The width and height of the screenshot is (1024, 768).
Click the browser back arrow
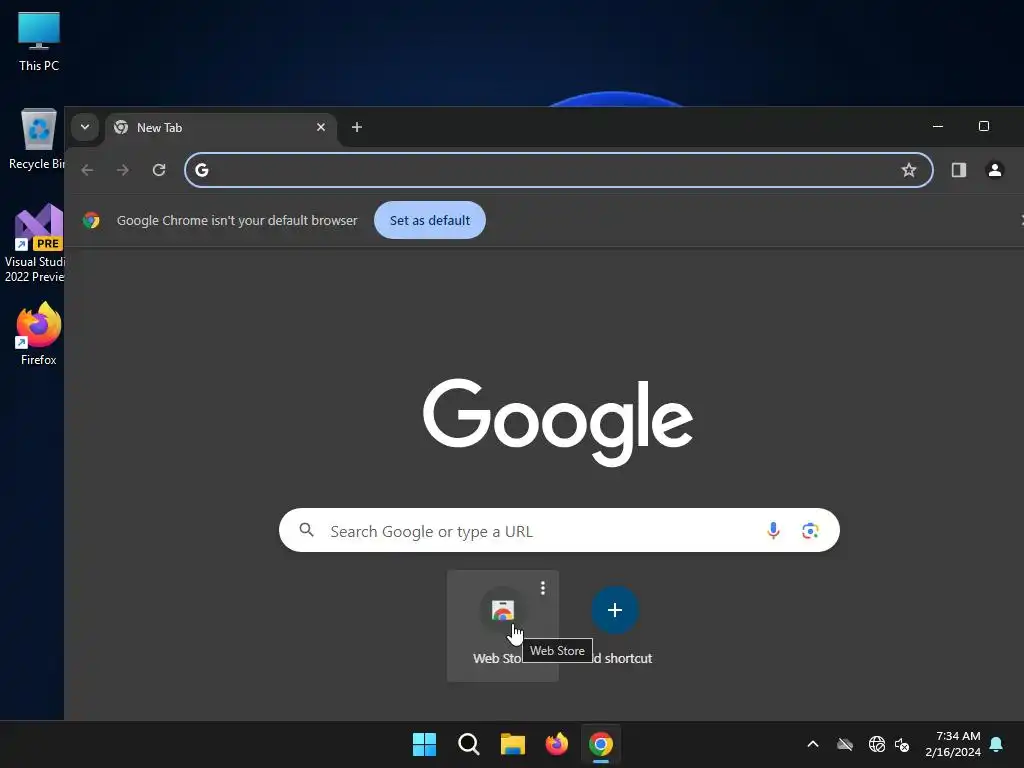coord(88,170)
